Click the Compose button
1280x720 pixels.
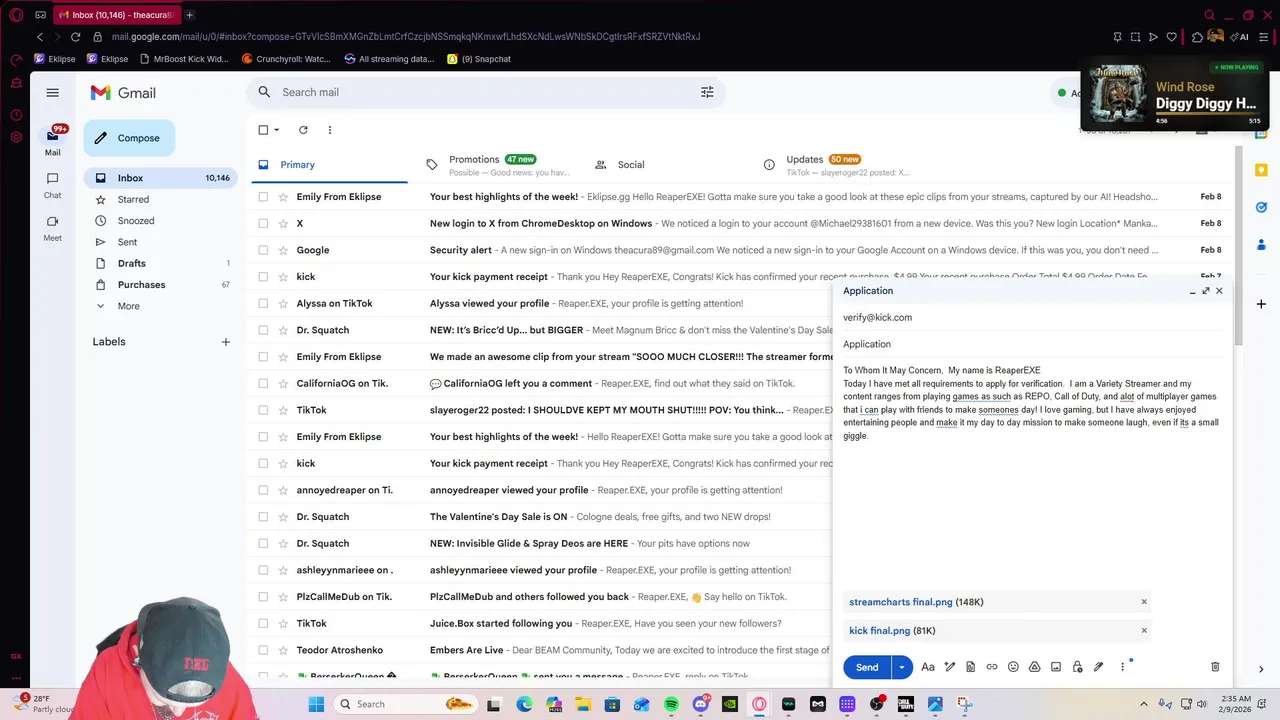129,138
